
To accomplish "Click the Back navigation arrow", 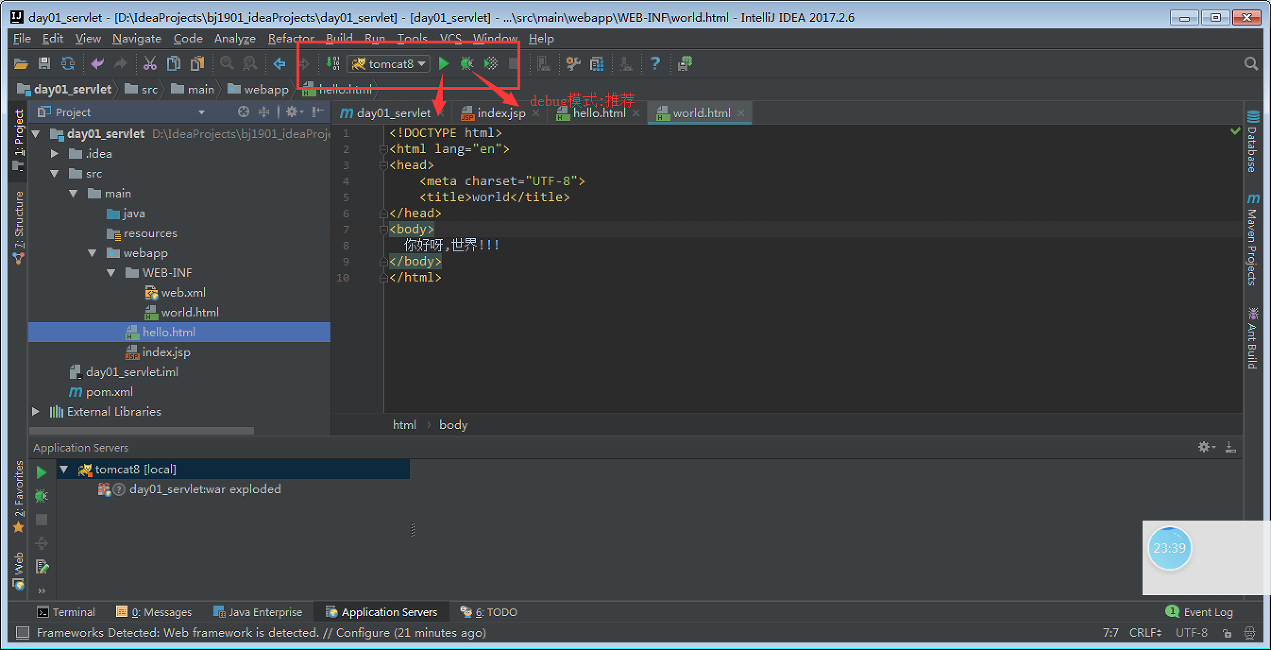I will 280,64.
